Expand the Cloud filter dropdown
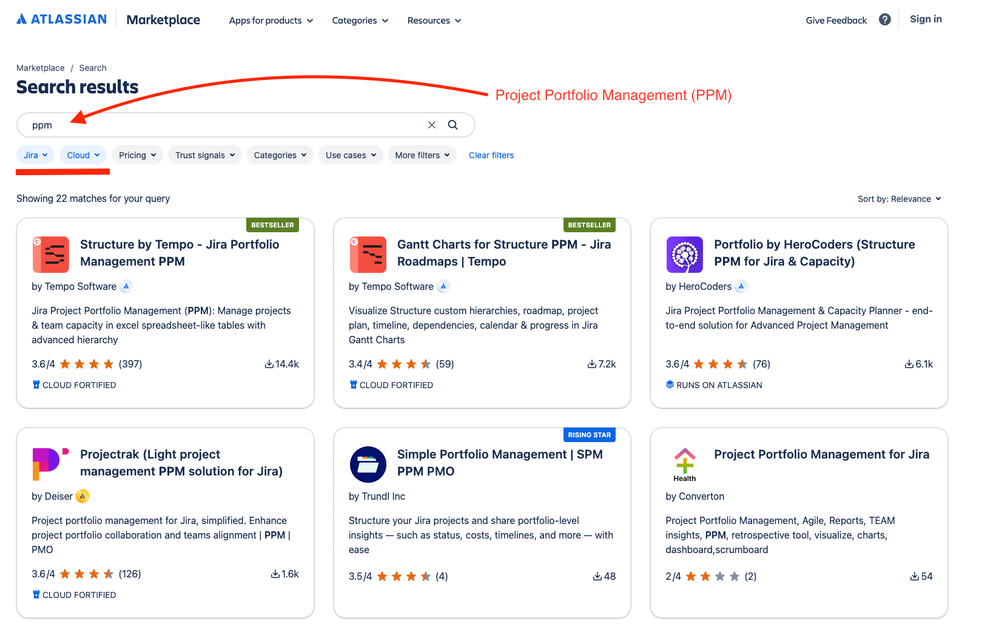The height and width of the screenshot is (624, 999). click(83, 155)
